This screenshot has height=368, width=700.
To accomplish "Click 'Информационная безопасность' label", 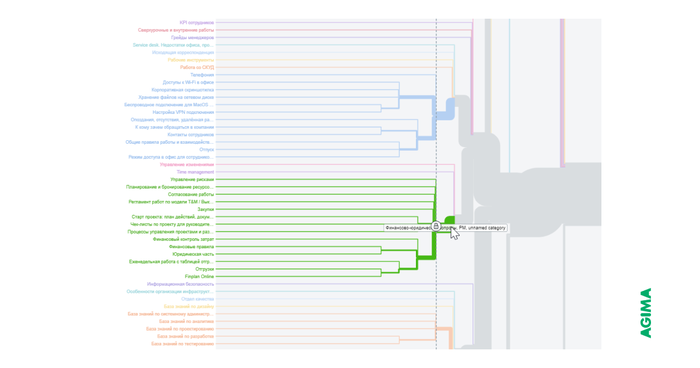I will click(x=180, y=284).
